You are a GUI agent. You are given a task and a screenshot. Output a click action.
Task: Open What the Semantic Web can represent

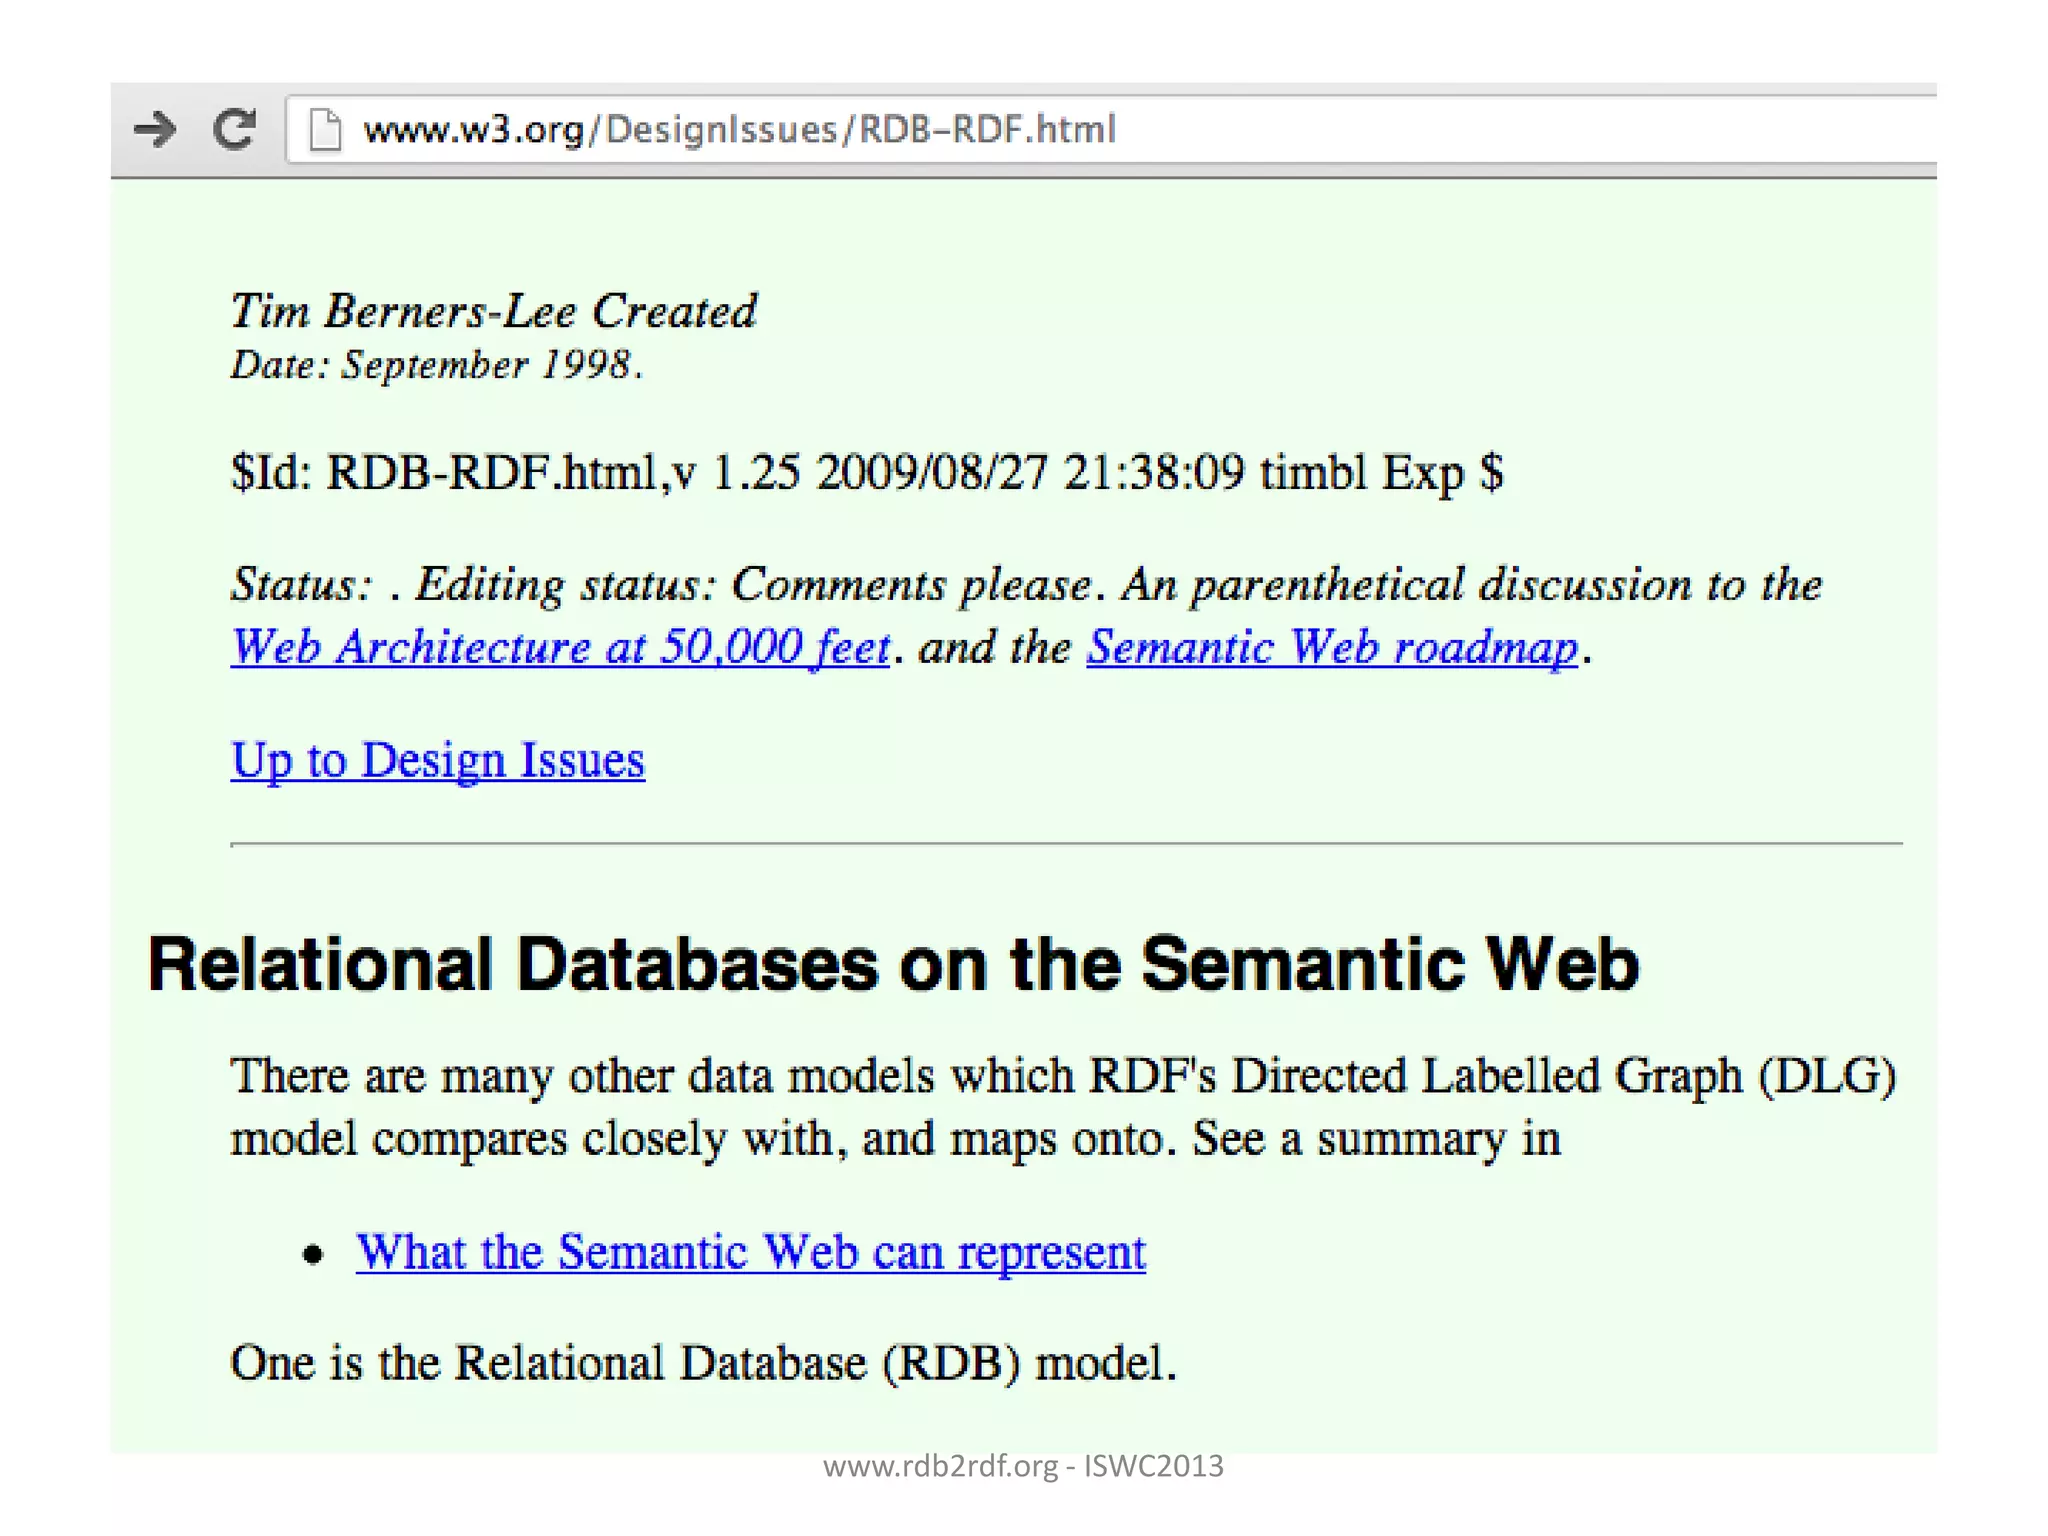tap(750, 1252)
